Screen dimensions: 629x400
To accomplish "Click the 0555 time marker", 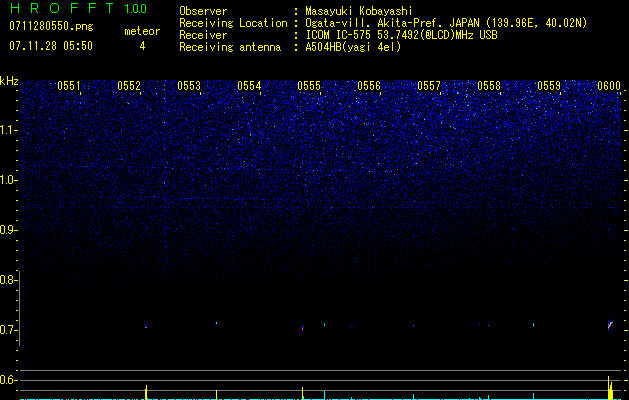I will tap(309, 86).
